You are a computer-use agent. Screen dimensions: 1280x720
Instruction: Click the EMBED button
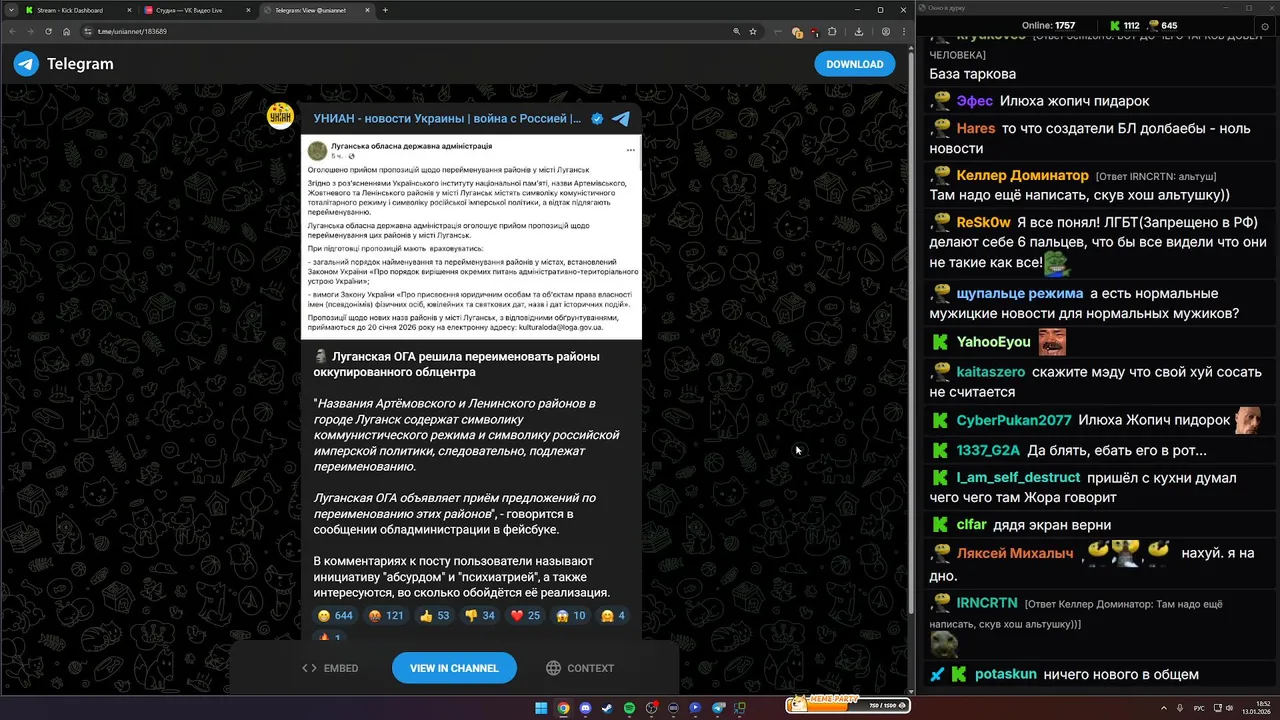(330, 668)
